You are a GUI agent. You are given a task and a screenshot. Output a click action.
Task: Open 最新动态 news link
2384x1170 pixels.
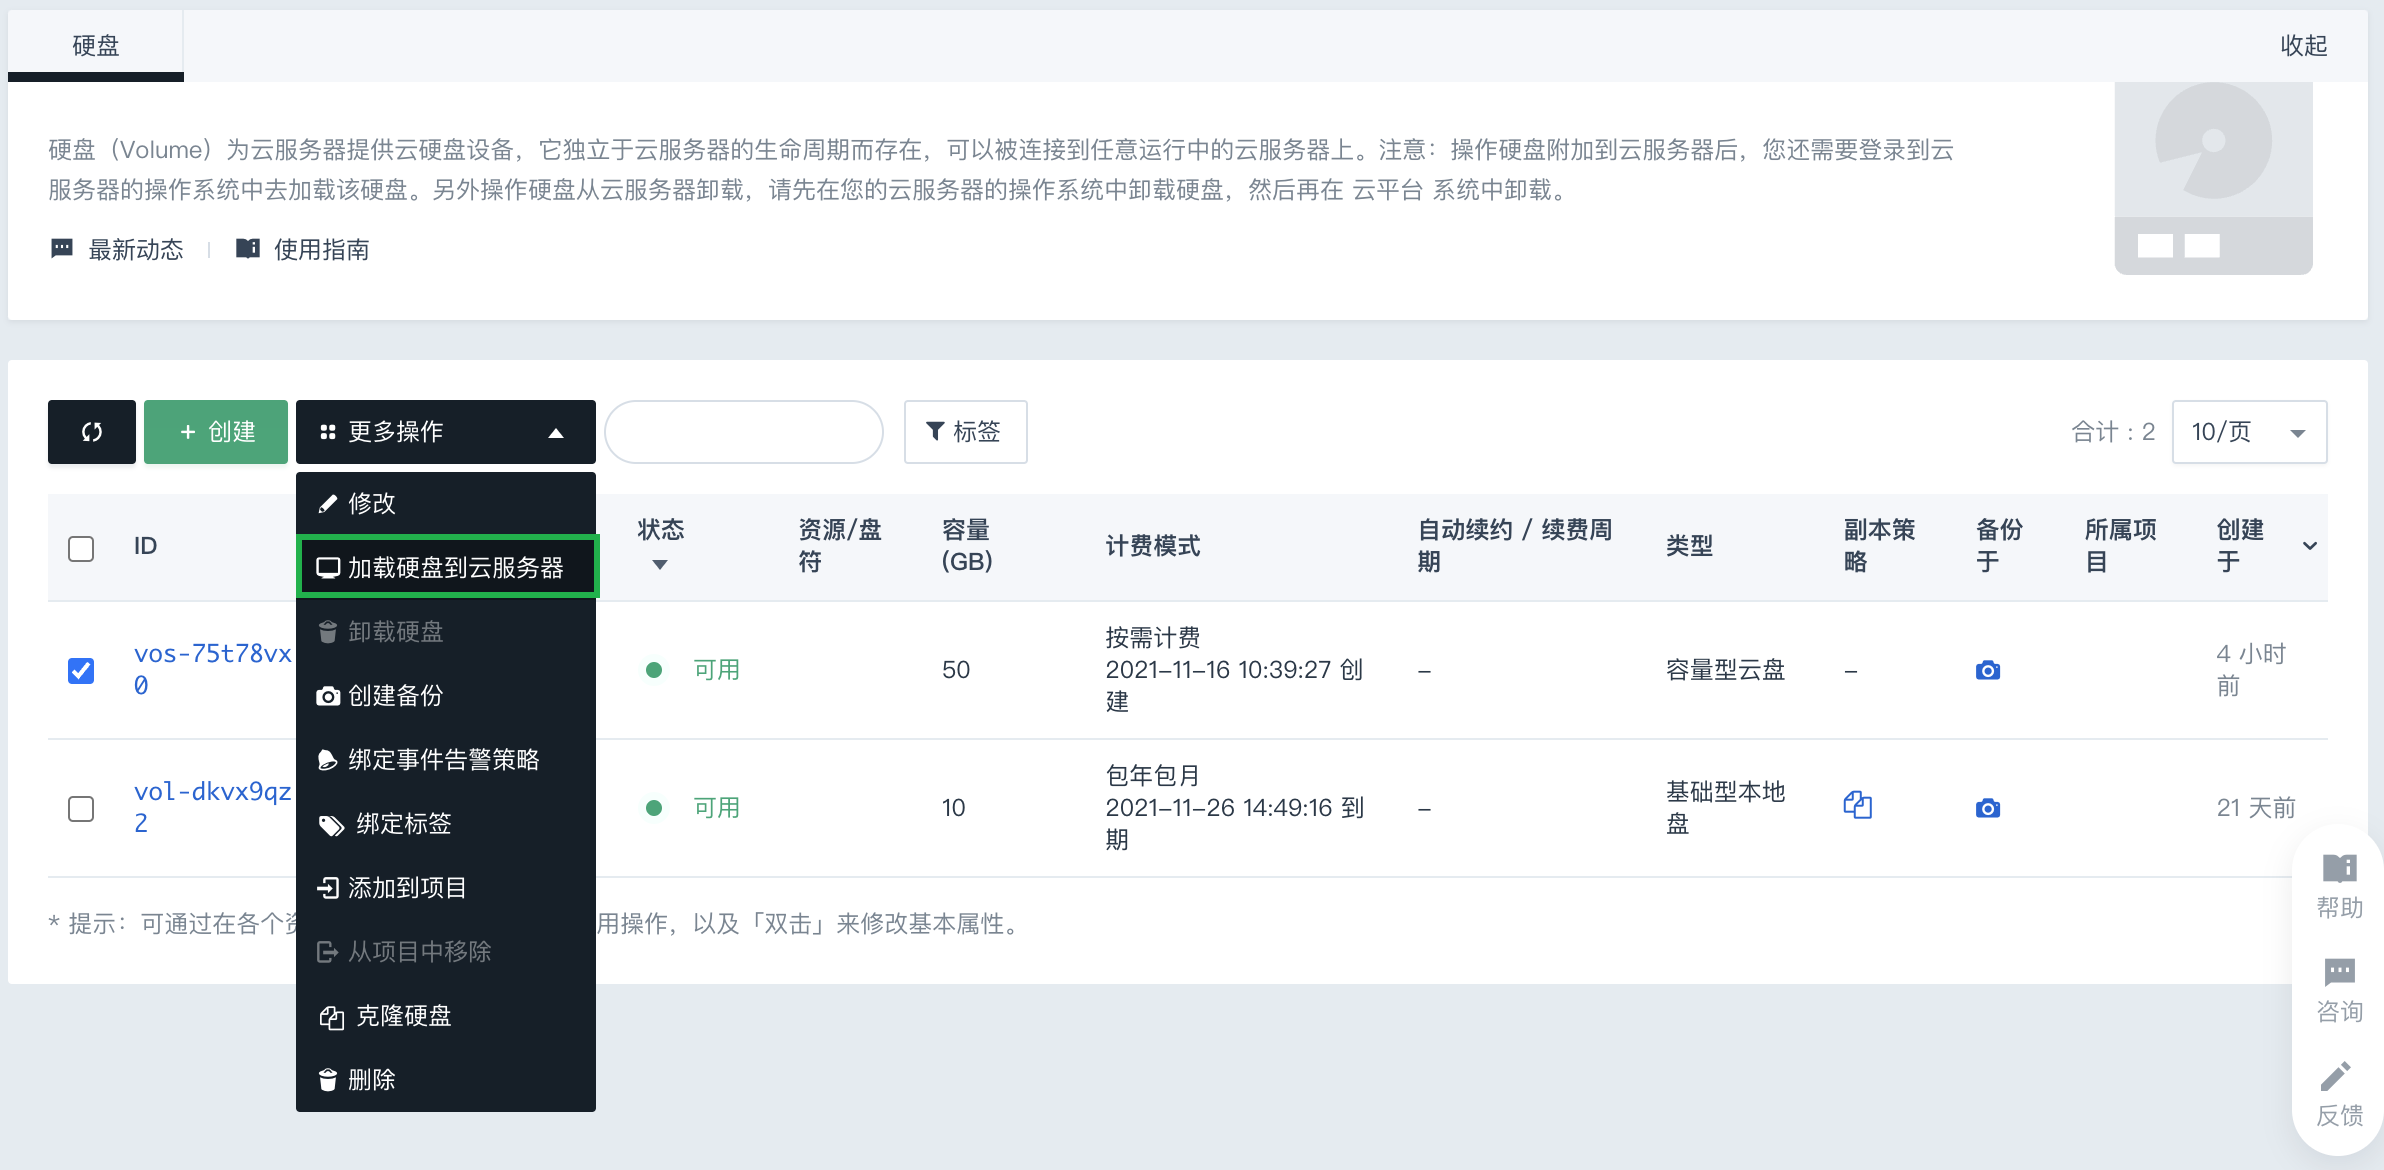coord(117,249)
